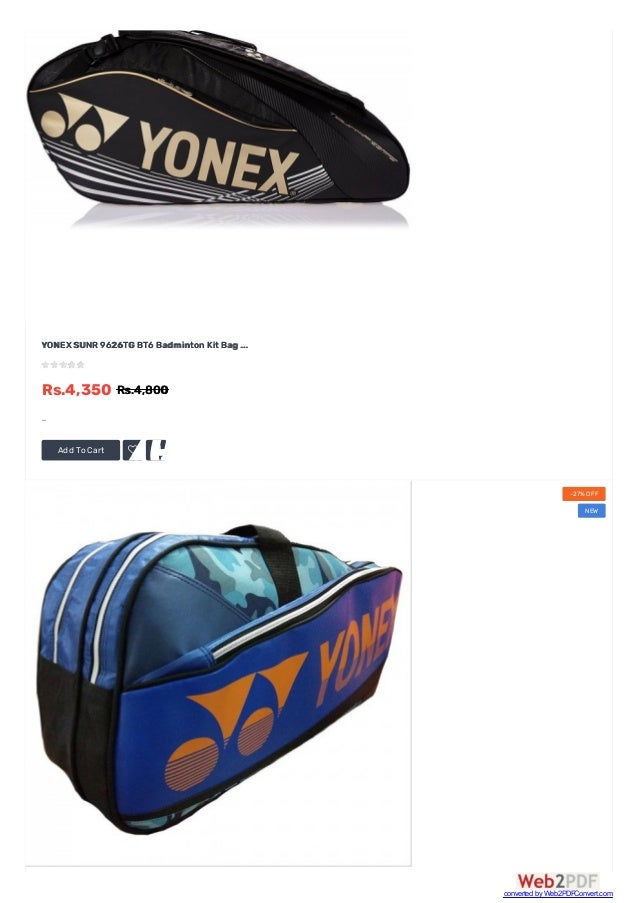Rate the kit bag two stars

click(x=54, y=365)
